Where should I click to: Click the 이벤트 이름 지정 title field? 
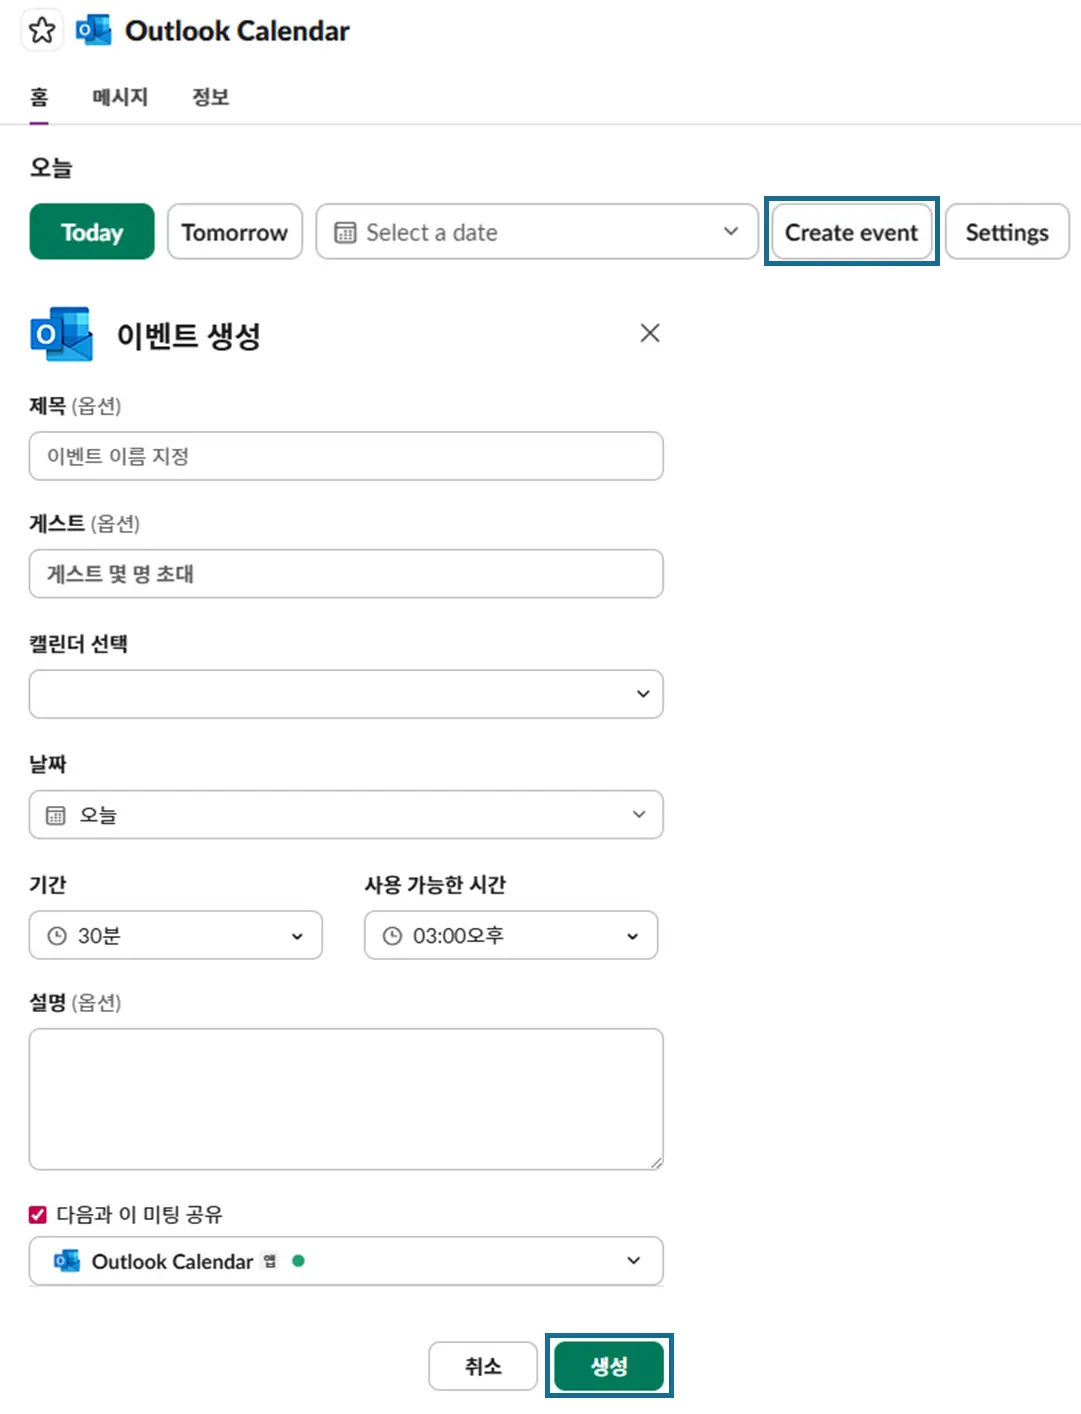coord(346,457)
